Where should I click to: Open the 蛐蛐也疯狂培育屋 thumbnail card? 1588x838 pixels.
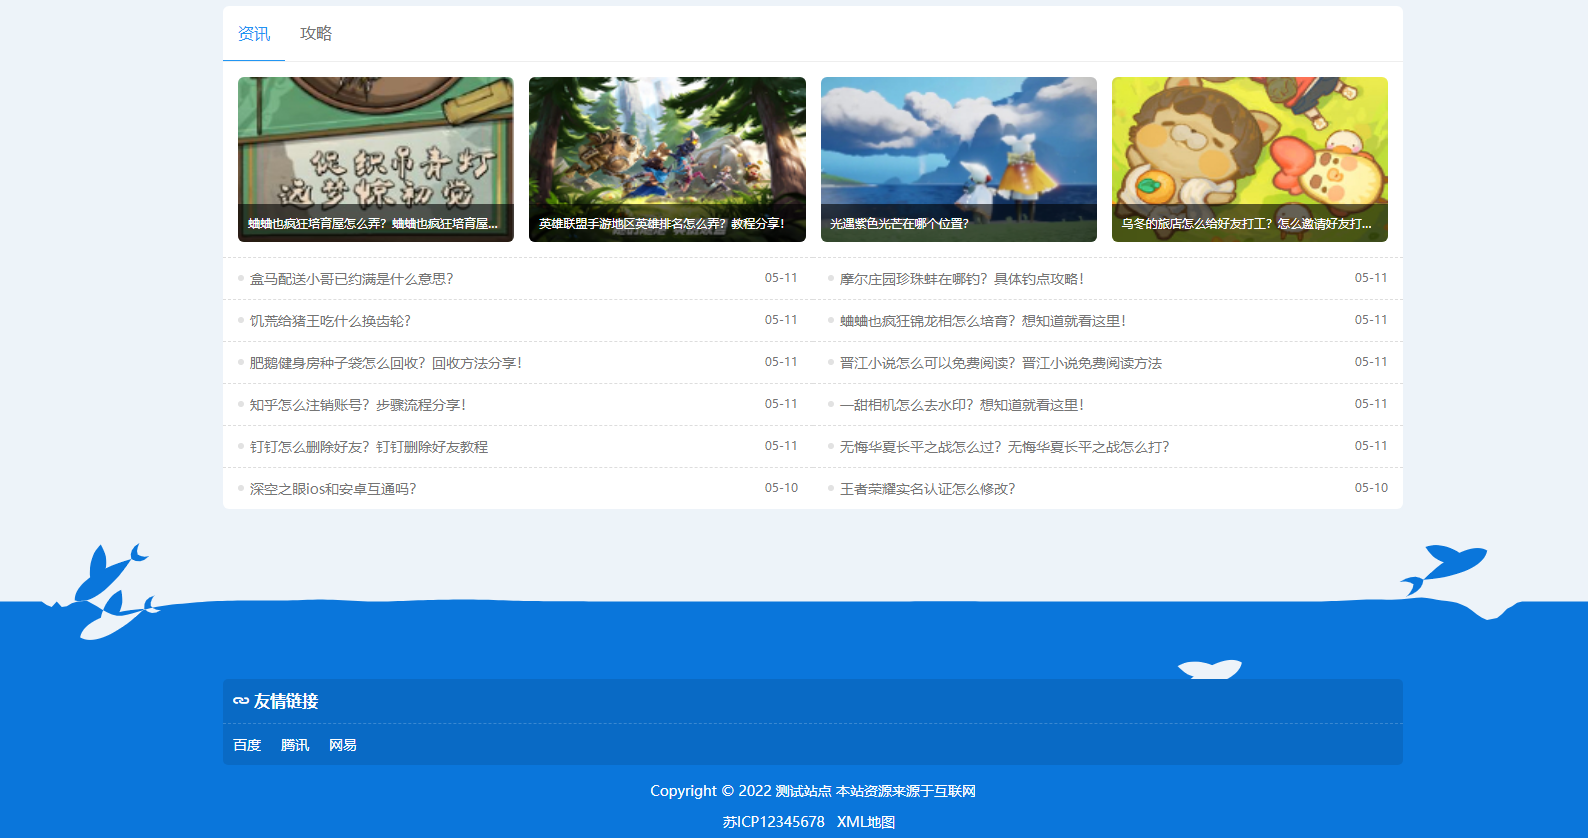pos(376,159)
